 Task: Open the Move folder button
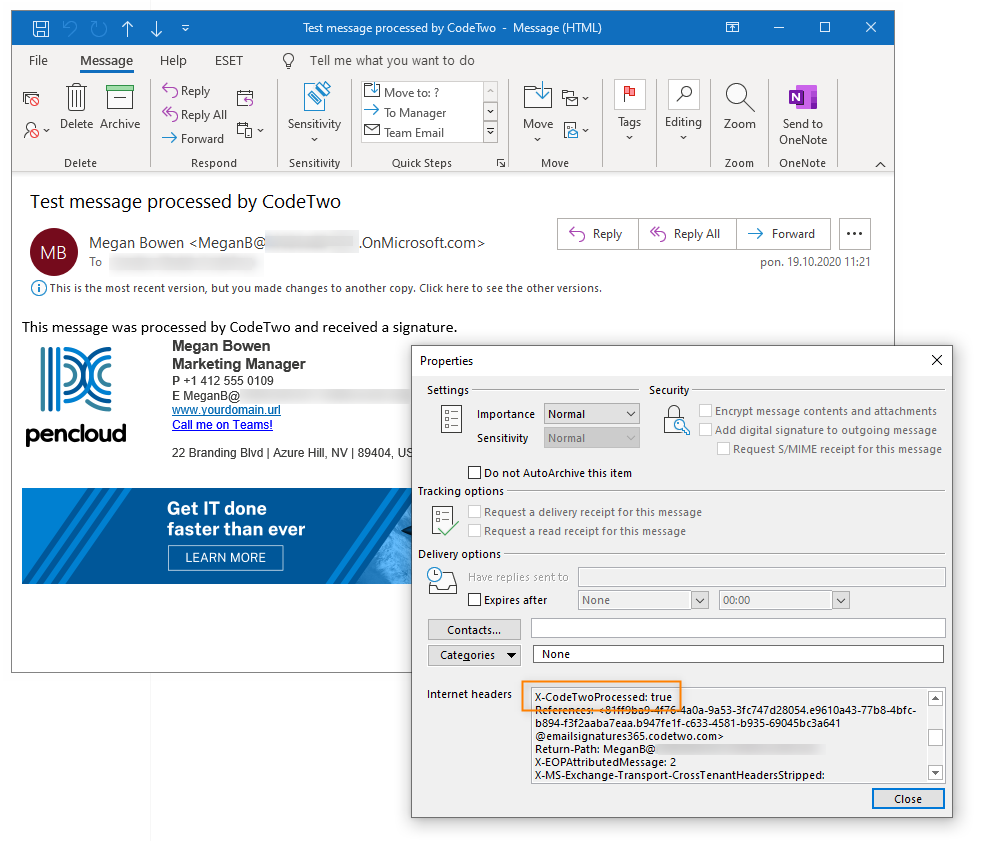(x=538, y=113)
